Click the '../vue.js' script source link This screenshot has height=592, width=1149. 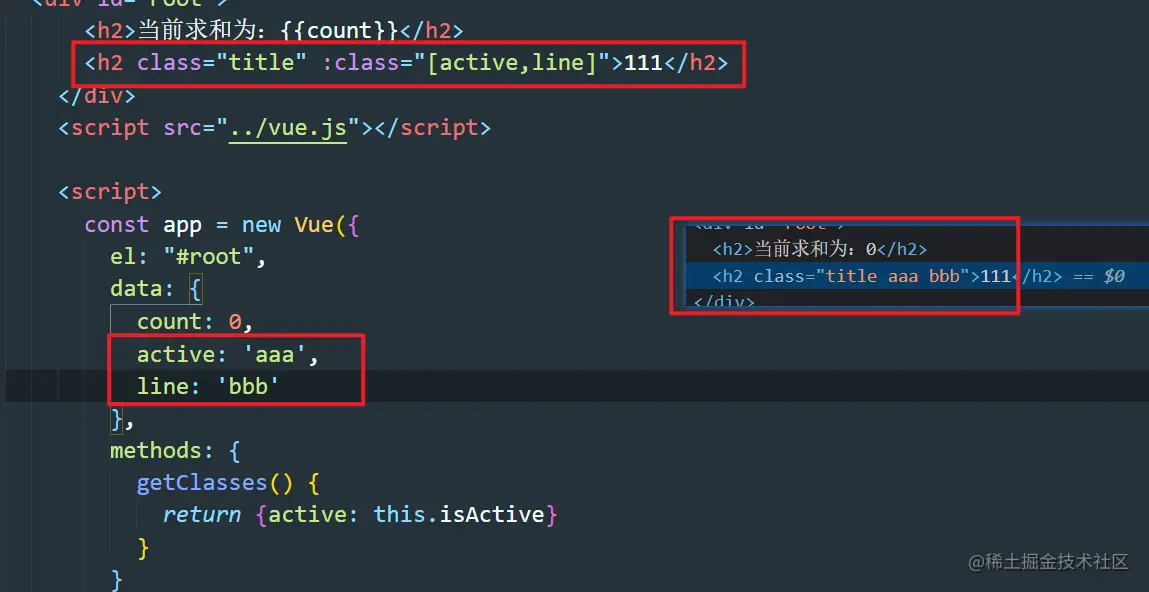(287, 127)
